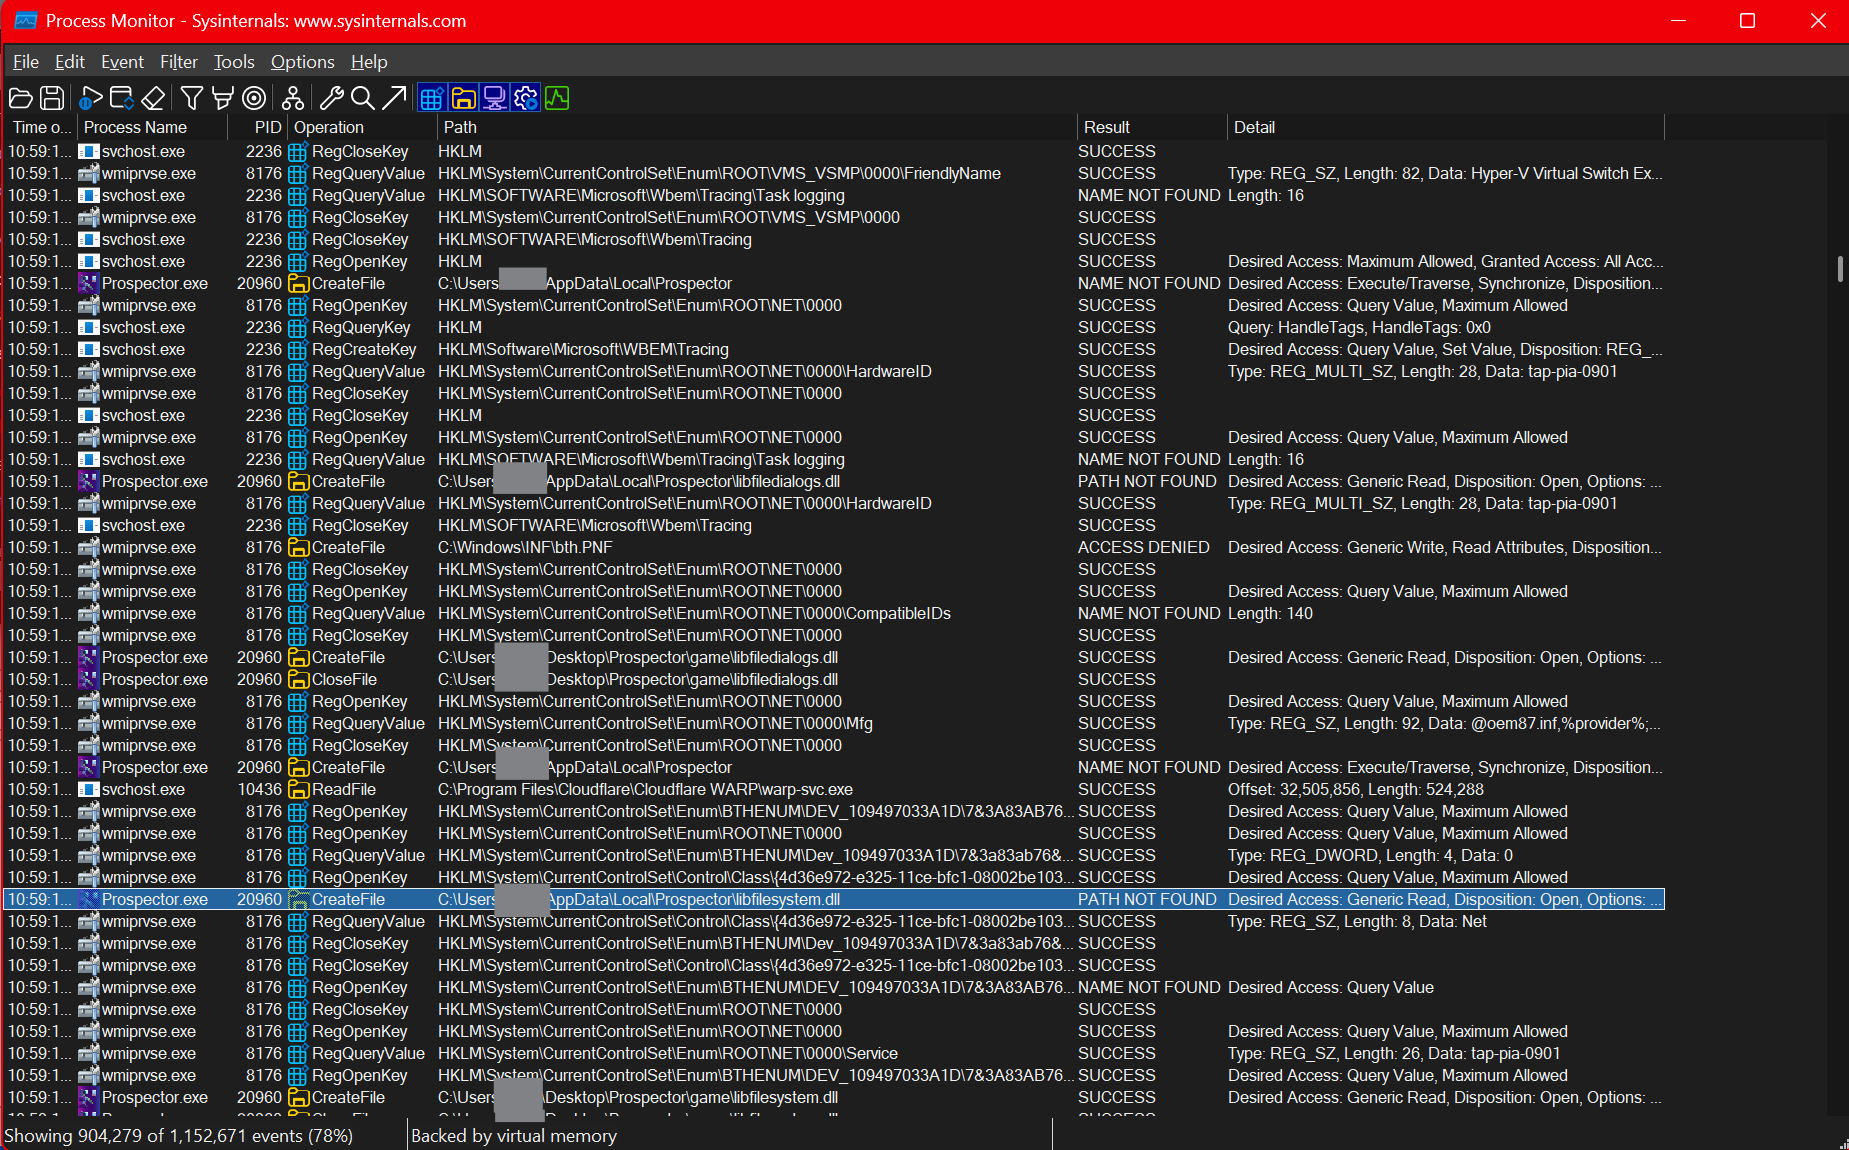Click the Query: HandleTags detail cell
1849x1150 pixels.
click(1359, 327)
